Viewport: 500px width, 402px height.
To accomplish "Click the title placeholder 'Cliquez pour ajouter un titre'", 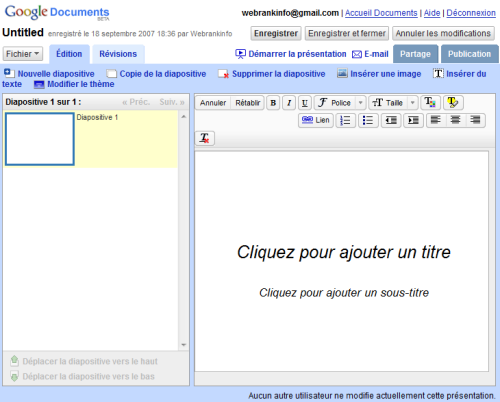I will (344, 252).
